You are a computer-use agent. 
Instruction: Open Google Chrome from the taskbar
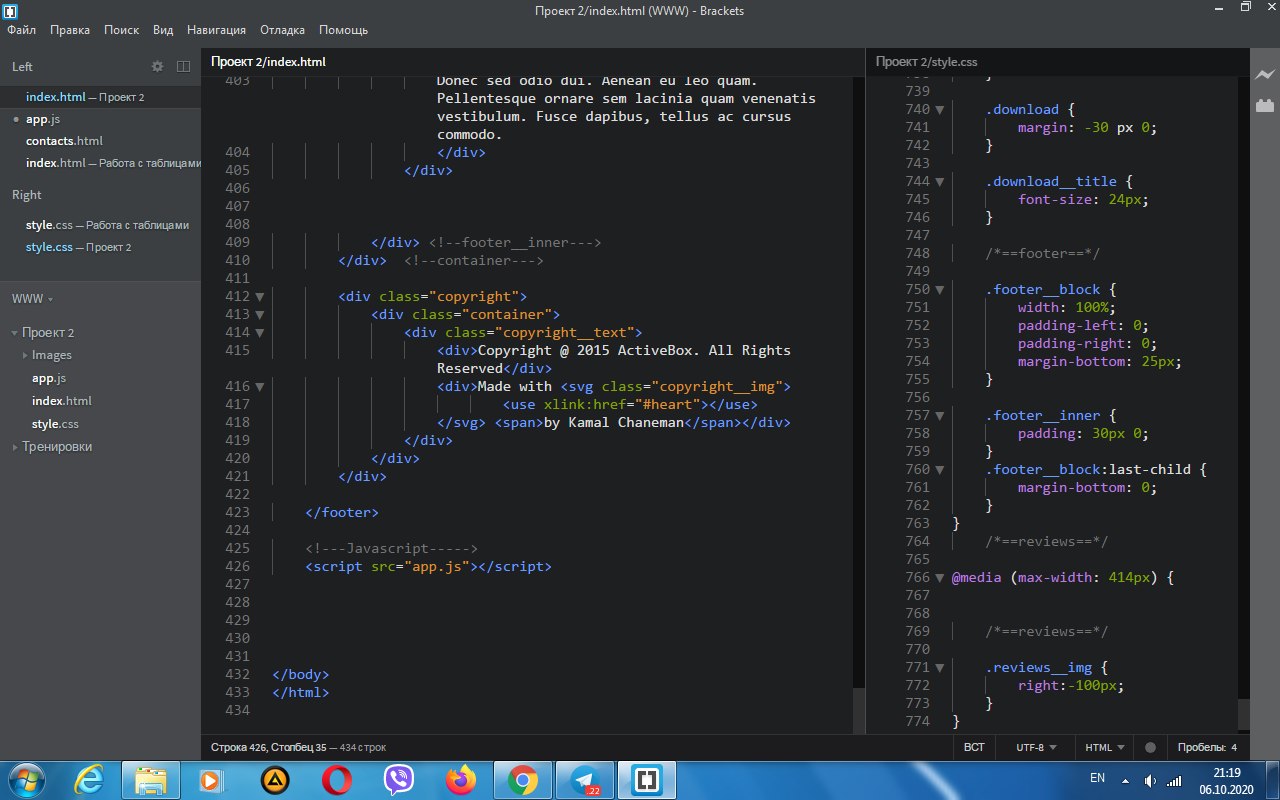coord(522,779)
